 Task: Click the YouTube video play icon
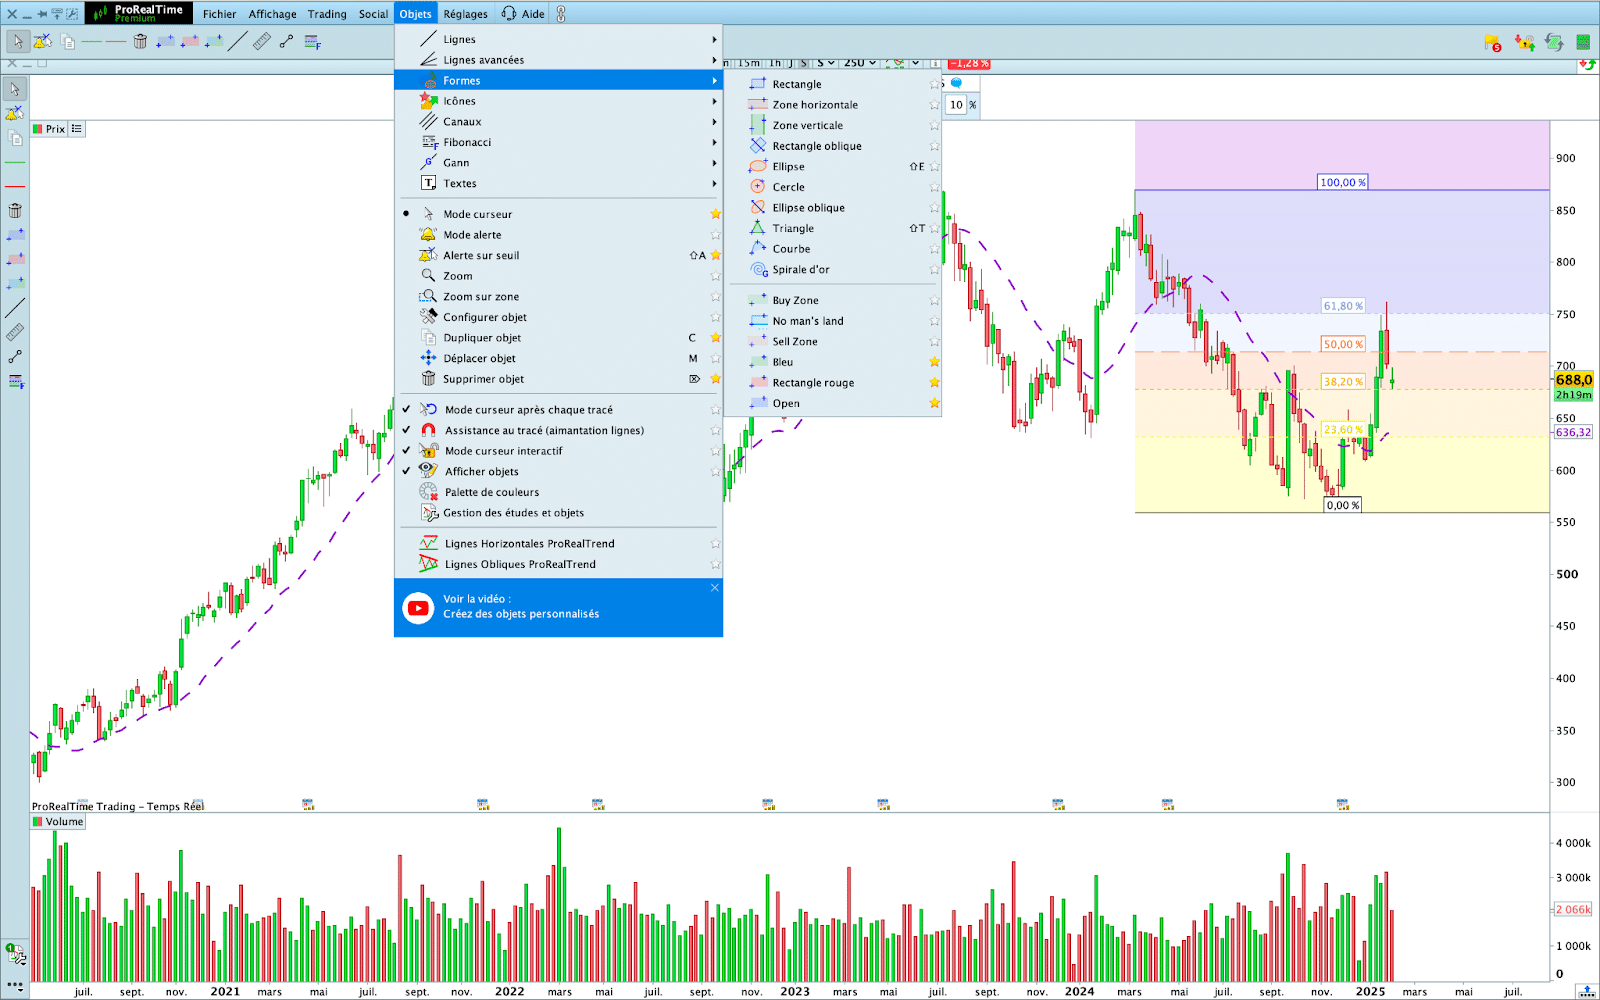click(418, 607)
